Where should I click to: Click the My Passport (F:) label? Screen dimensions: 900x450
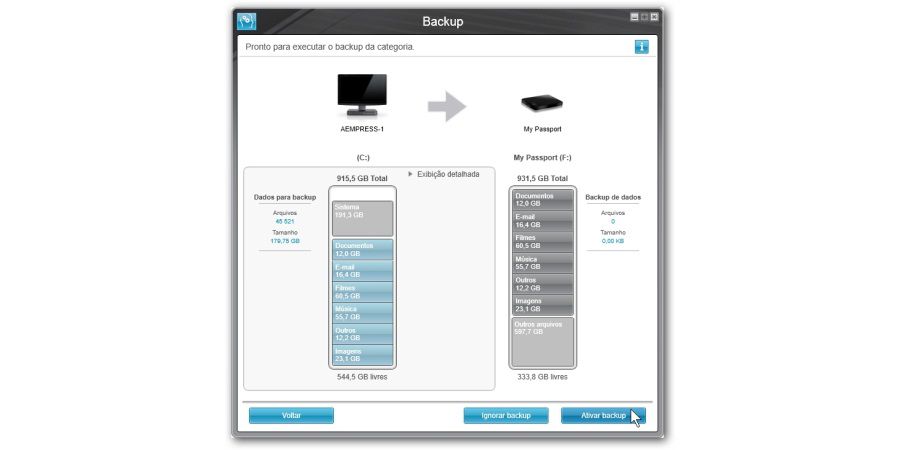pyautogui.click(x=542, y=157)
